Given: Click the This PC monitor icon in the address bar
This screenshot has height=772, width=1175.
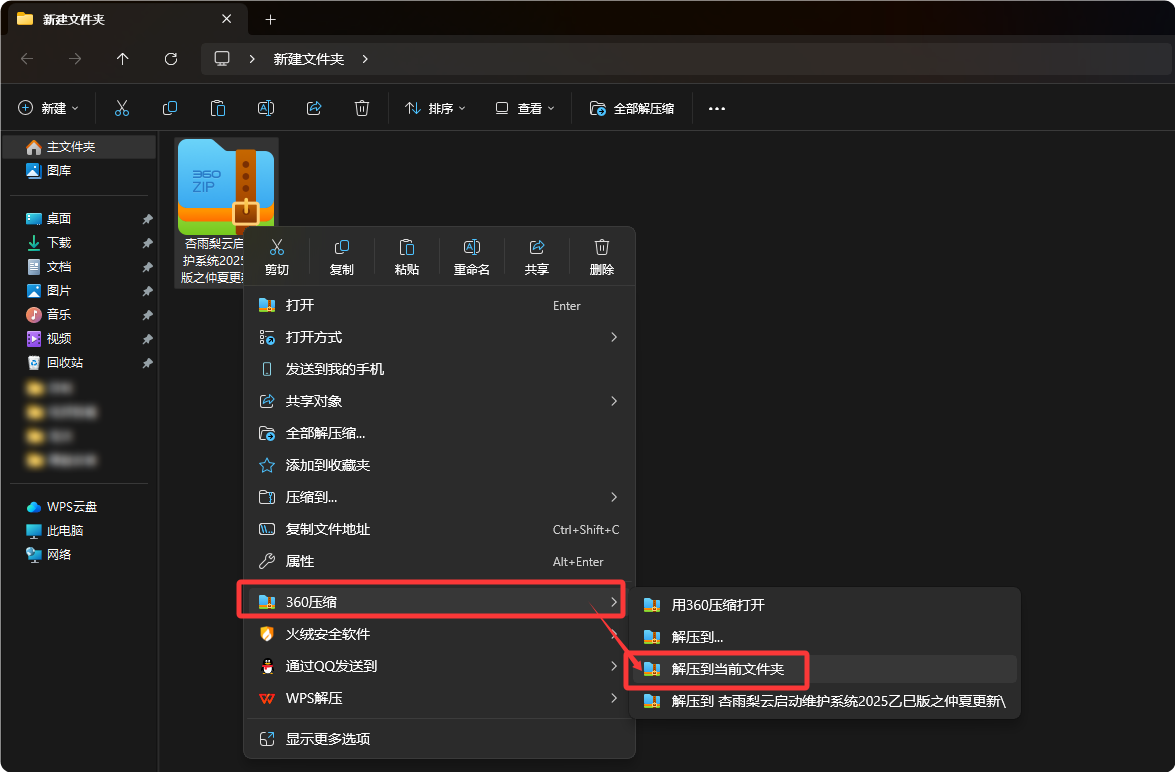Looking at the screenshot, I should pos(222,58).
